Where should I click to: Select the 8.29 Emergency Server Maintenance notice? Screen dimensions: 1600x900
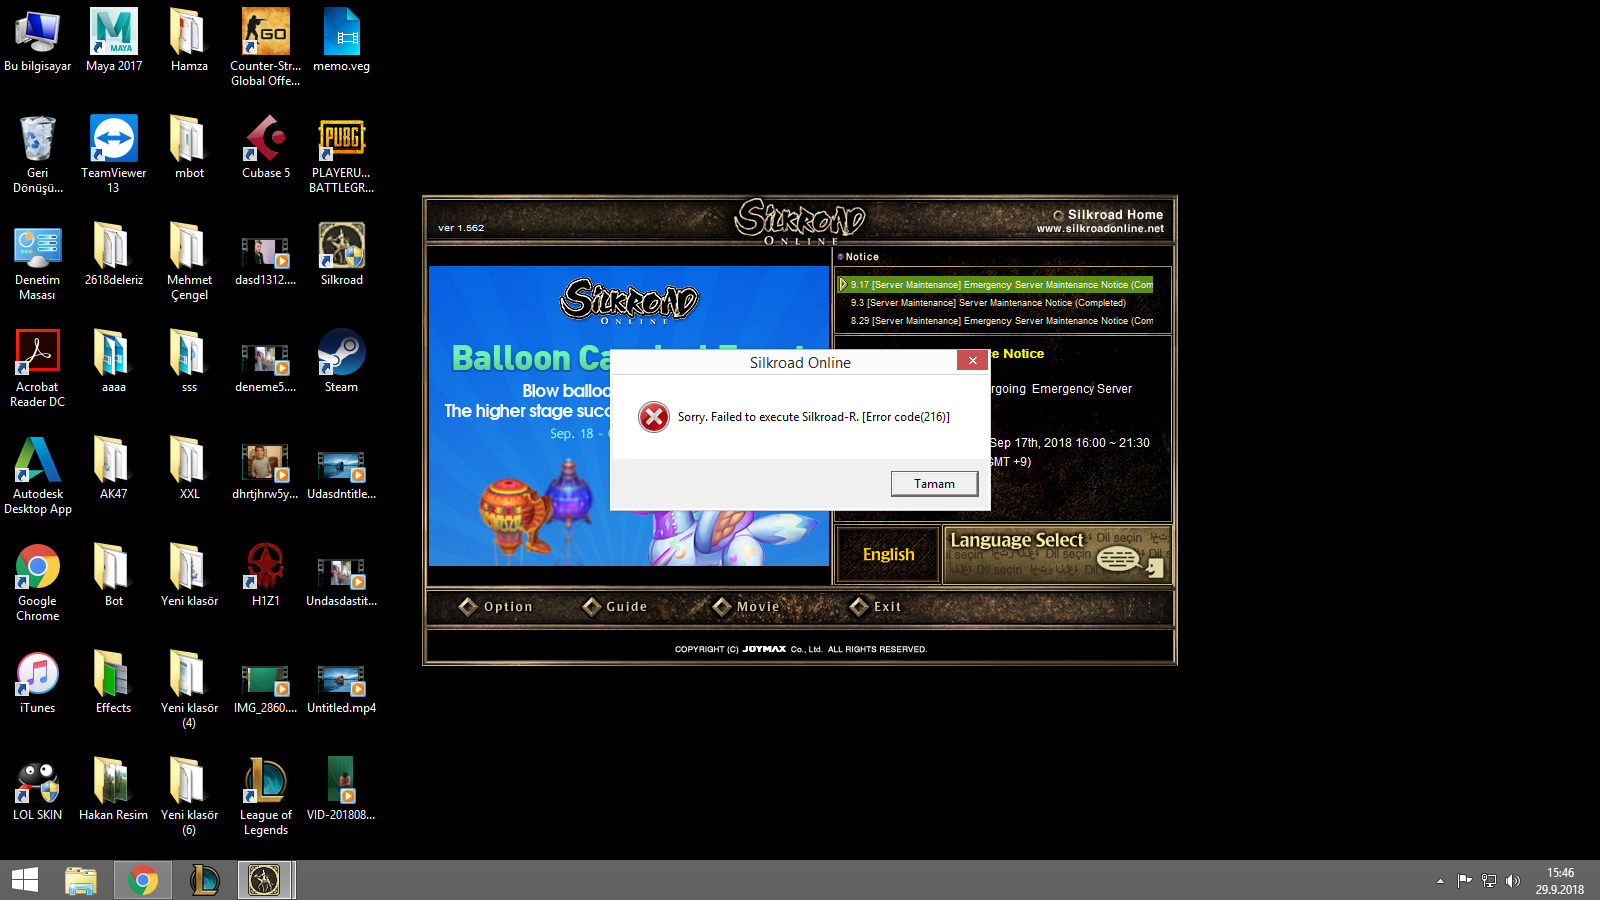[x=1001, y=321]
